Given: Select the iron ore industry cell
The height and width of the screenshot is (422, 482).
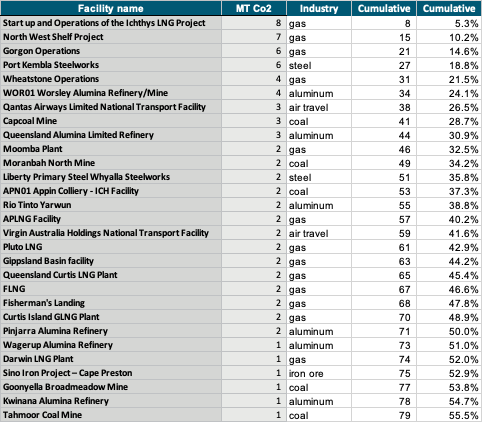Looking at the screenshot, I should (x=319, y=373).
